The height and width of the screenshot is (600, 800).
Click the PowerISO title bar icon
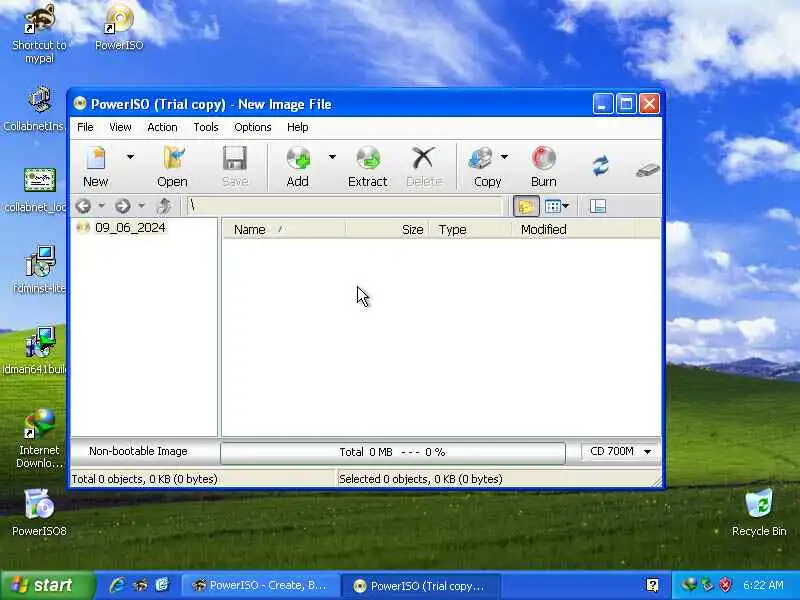[x=80, y=104]
